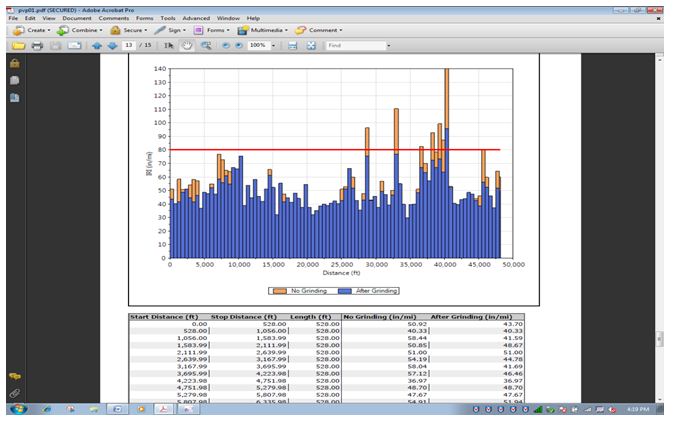673x421 pixels.
Task: Open the Multimedia dropdown menu
Action: click(262, 30)
